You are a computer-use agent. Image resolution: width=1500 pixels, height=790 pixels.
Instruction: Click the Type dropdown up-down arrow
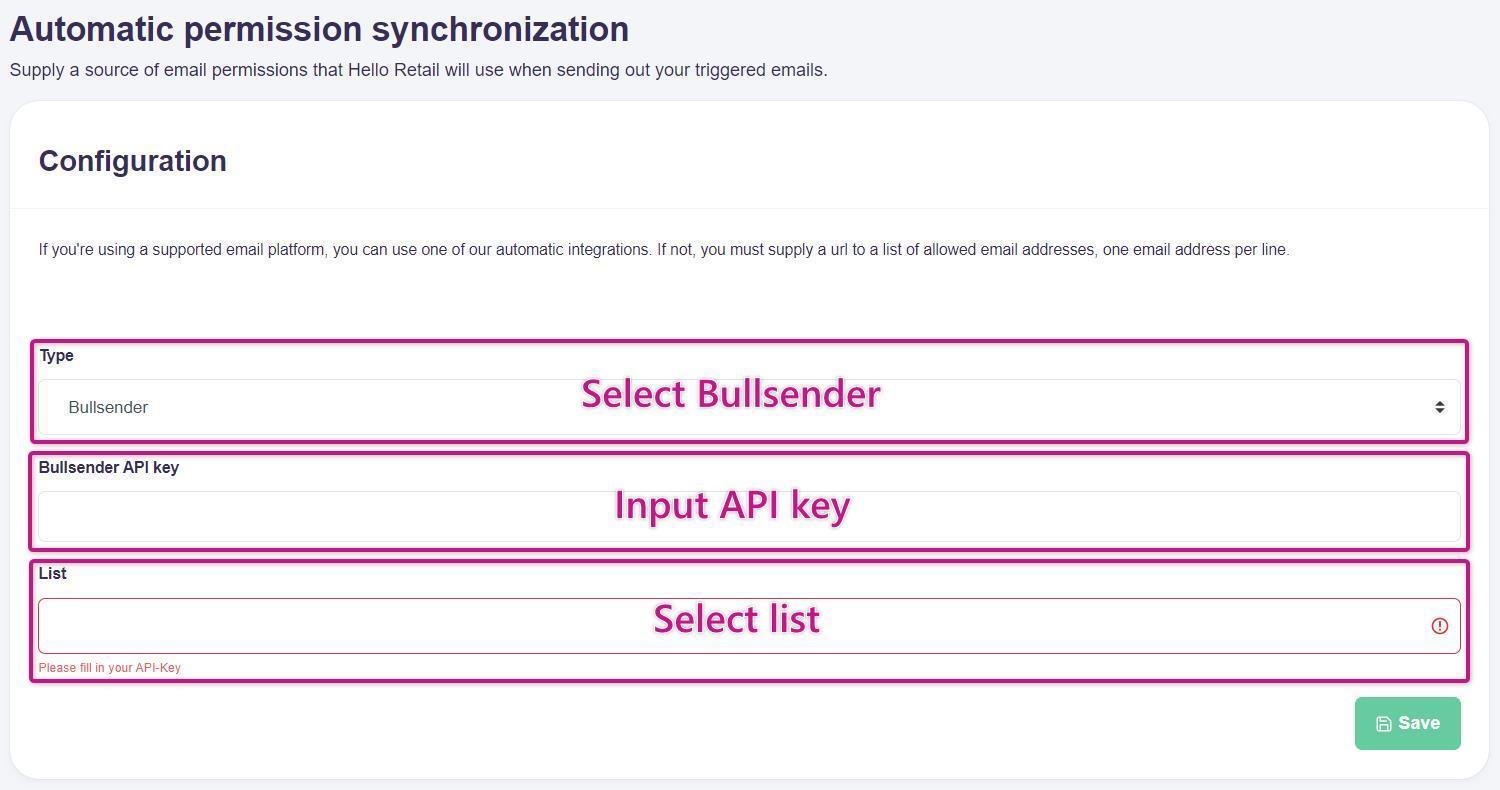click(1439, 407)
